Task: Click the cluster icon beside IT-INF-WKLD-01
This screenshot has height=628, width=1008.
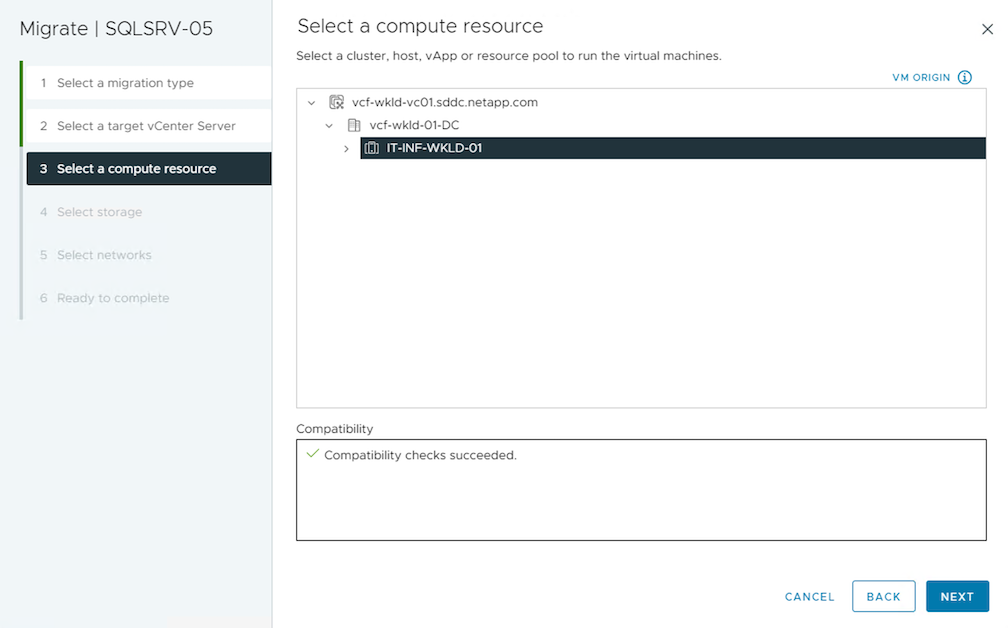Action: click(372, 148)
